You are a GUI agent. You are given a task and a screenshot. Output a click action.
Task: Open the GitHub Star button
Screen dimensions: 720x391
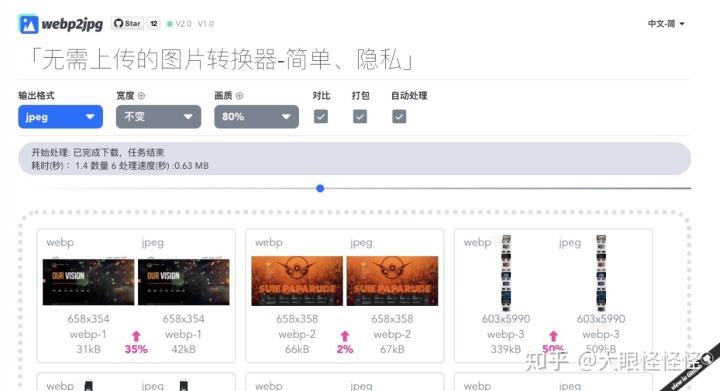click(127, 23)
